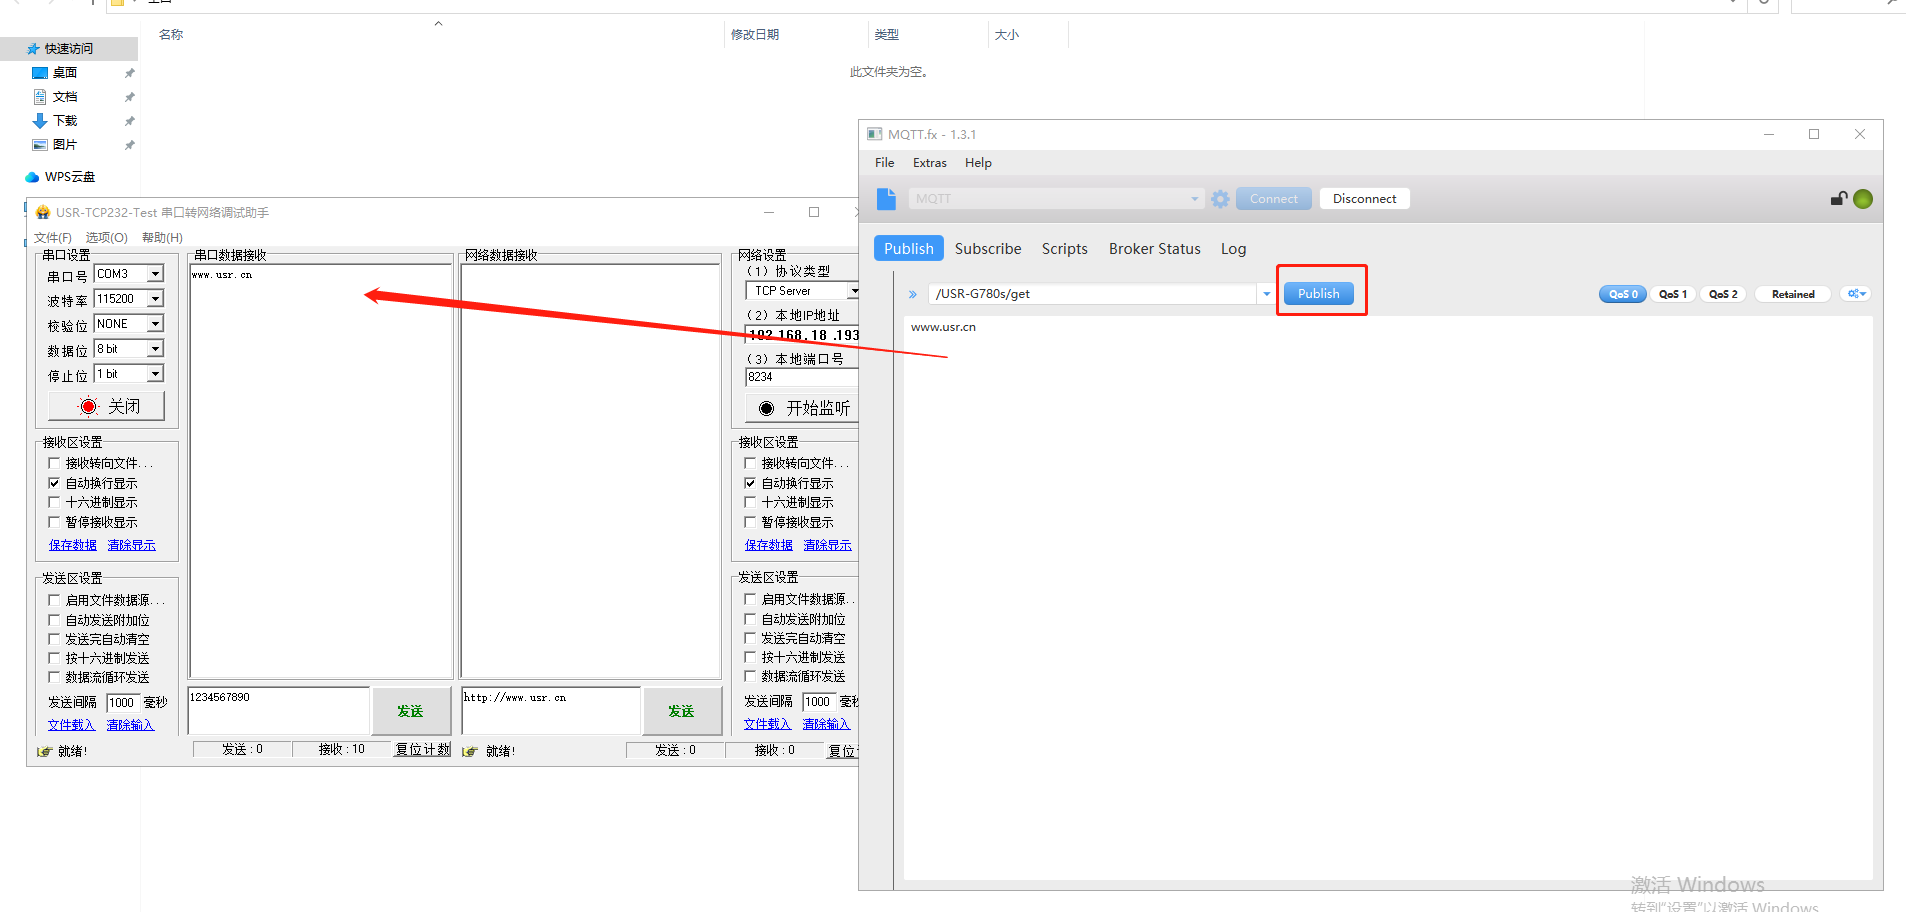The image size is (1906, 912).
Task: Open the topic history dropdown arrow
Action: pos(1266,294)
